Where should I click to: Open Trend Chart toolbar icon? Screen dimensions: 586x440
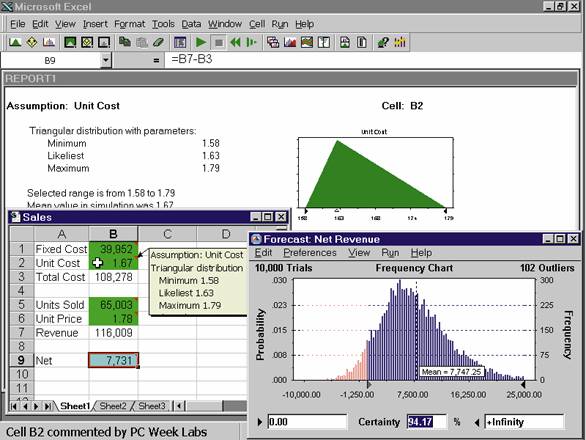tap(307, 42)
